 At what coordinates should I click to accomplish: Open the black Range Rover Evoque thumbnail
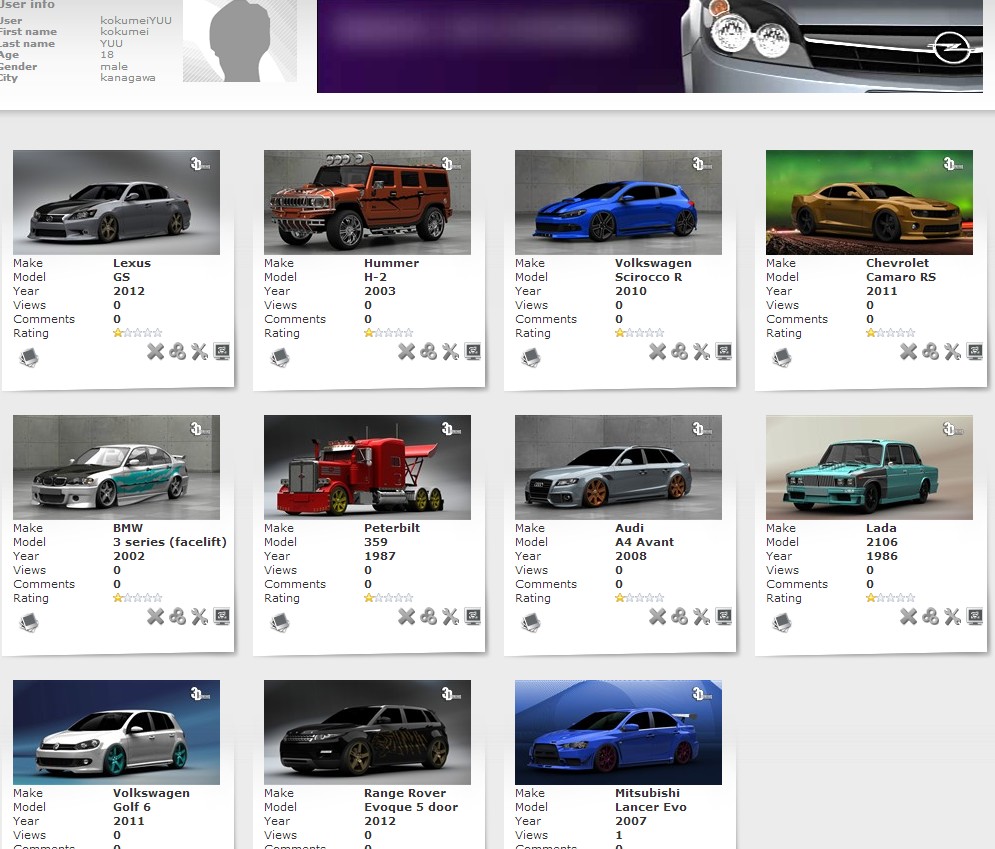367,733
